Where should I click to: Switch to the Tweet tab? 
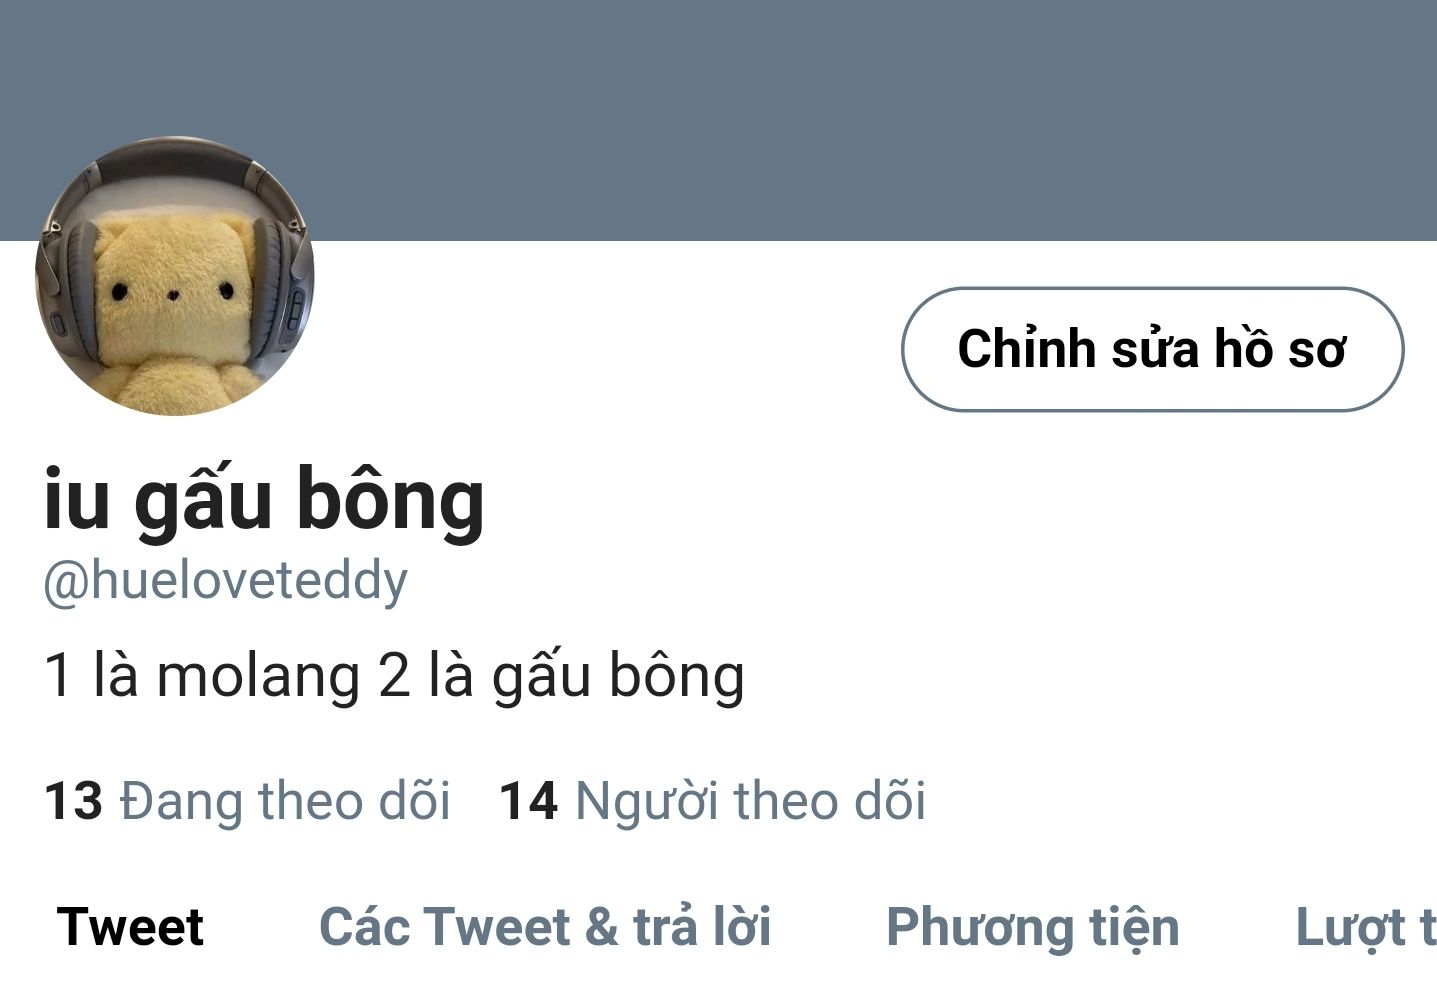click(130, 927)
